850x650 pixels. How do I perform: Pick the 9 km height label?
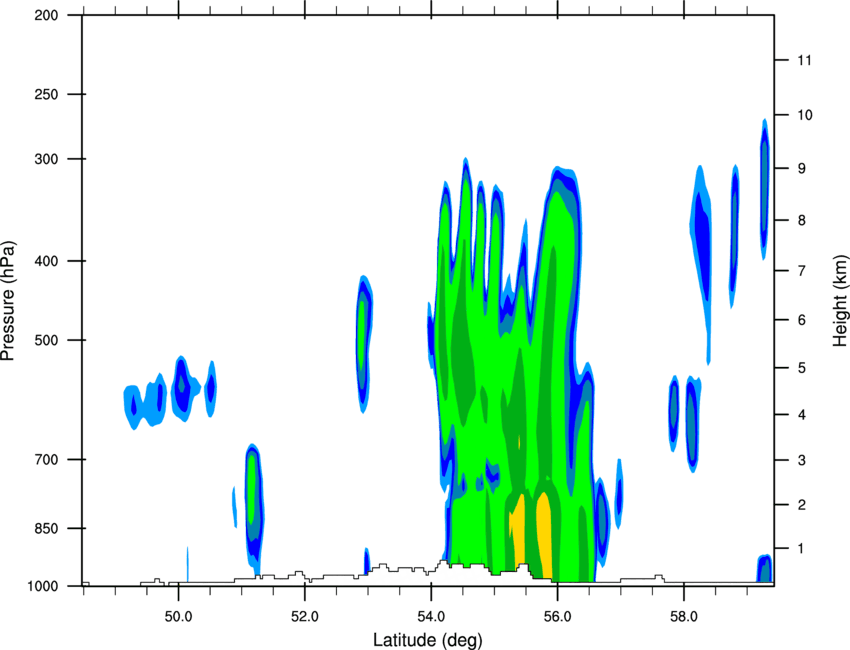coord(801,169)
